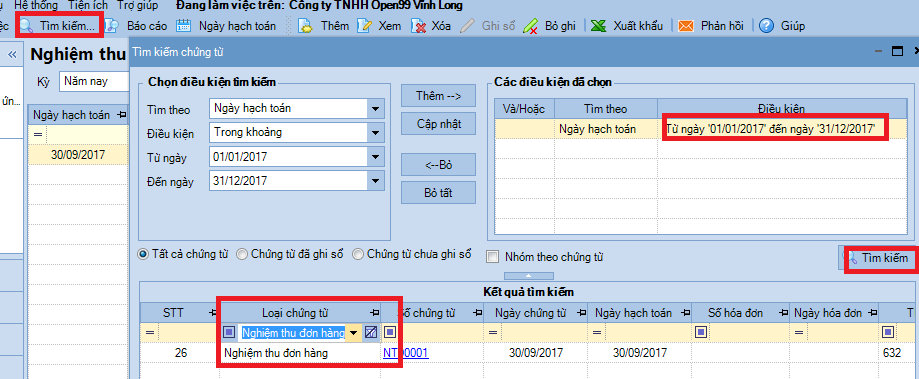This screenshot has height=379, width=919.
Task: View the record using Xem
Action: [379, 26]
